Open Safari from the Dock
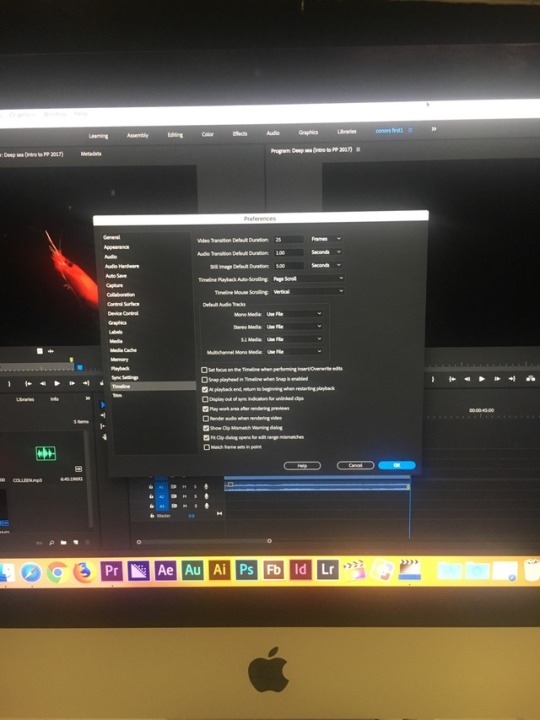The image size is (540, 720). click(30, 572)
